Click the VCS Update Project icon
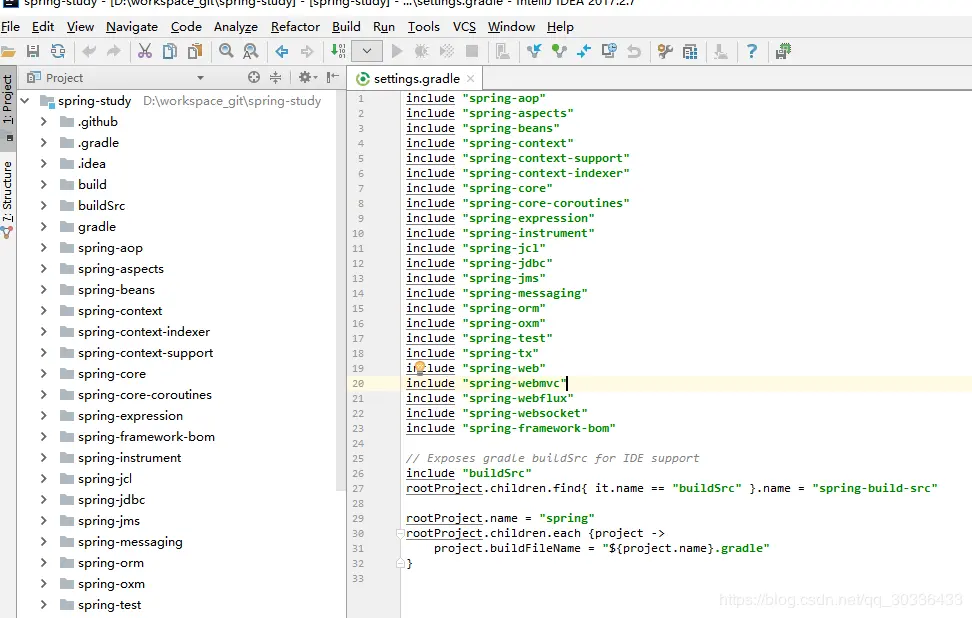 [x=534, y=51]
